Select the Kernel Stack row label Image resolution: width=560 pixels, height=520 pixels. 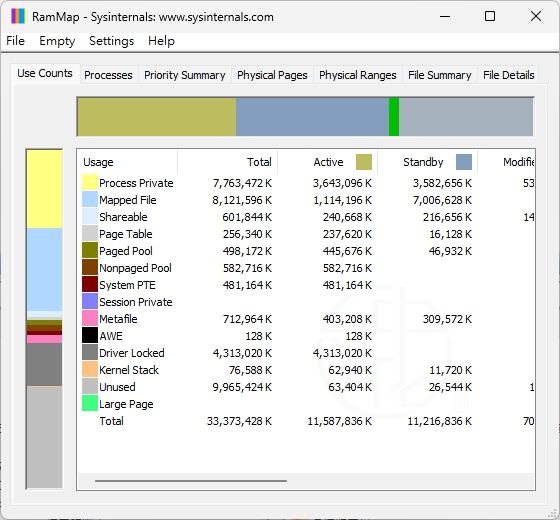coord(129,370)
